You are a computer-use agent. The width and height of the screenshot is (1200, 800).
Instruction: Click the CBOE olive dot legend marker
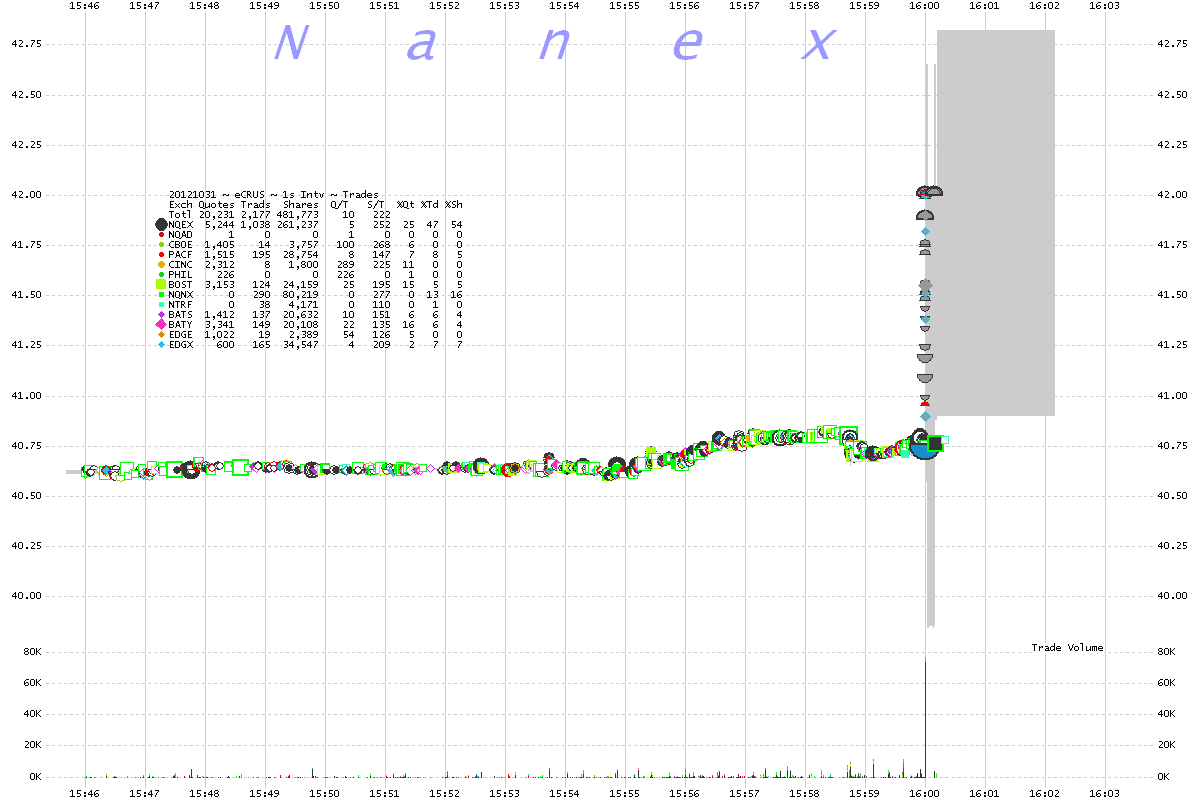[161, 244]
